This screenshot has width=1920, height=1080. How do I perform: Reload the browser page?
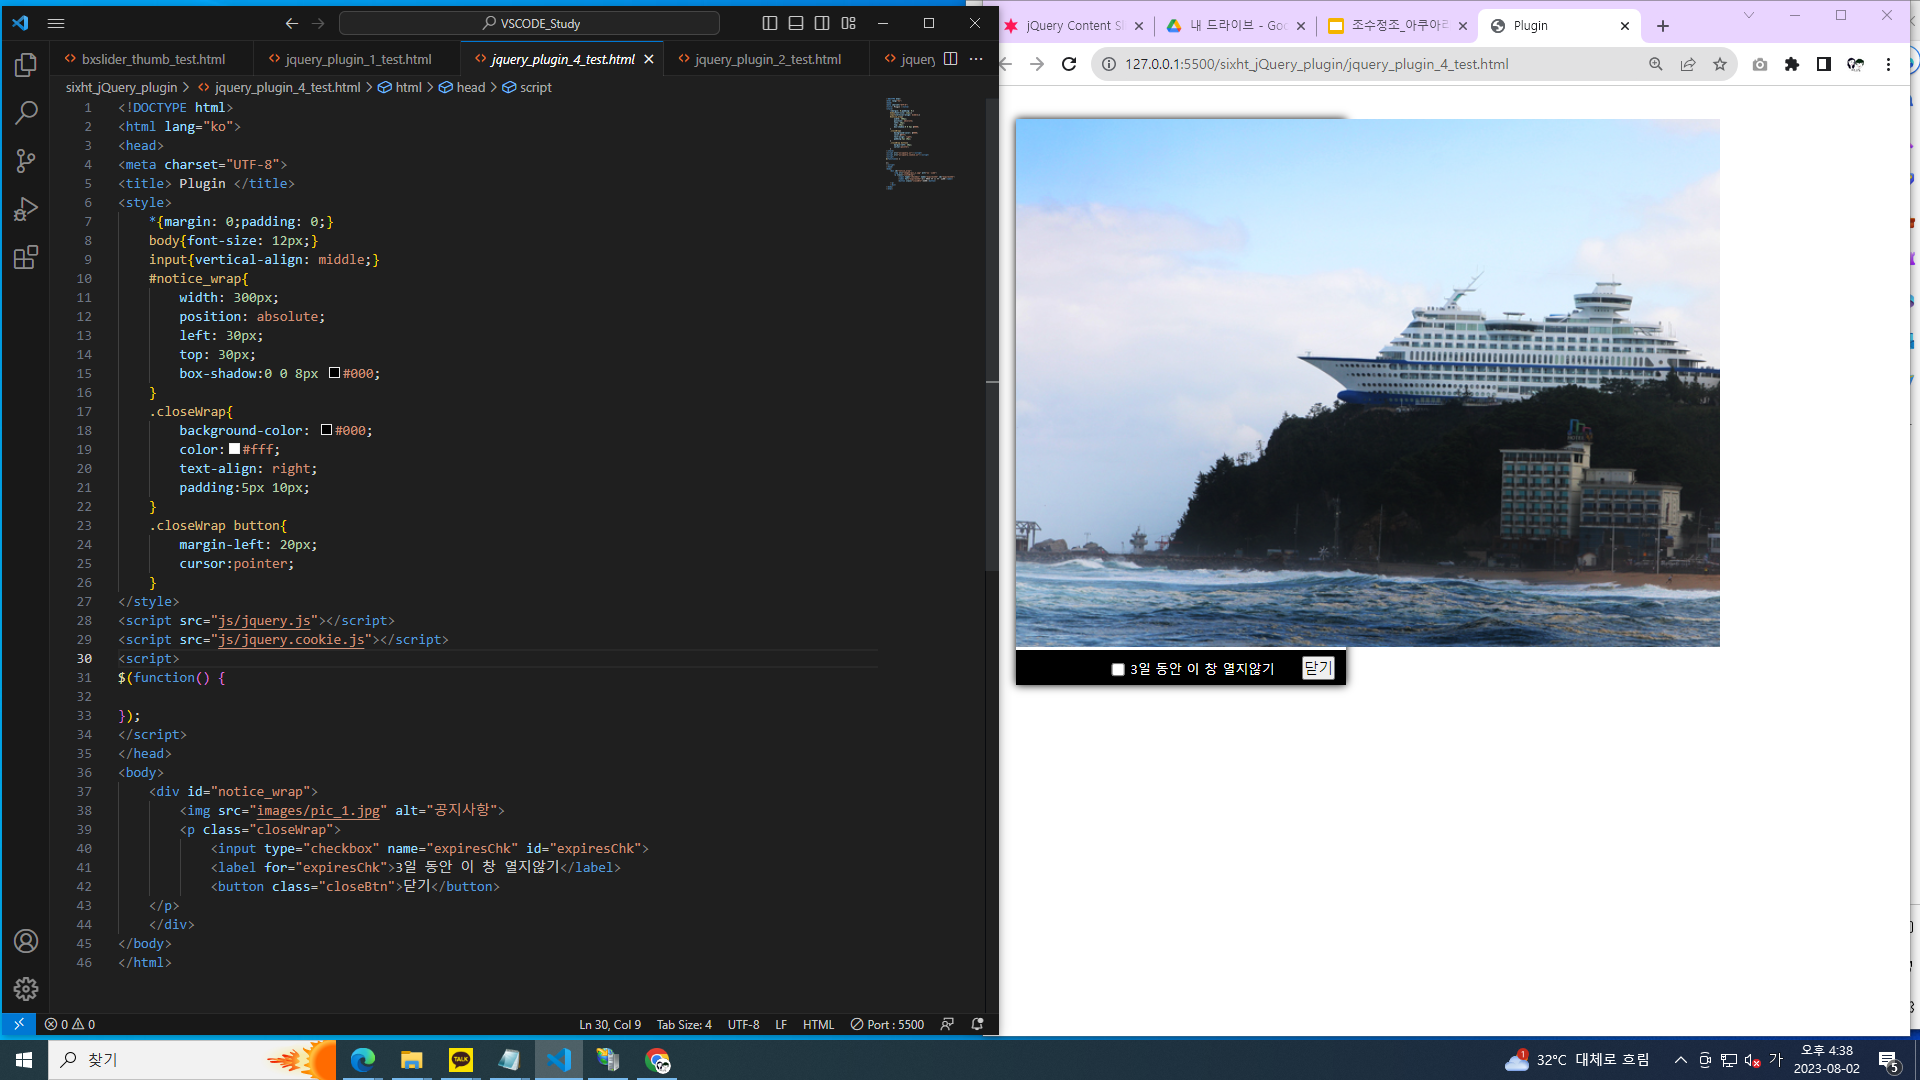click(1069, 64)
